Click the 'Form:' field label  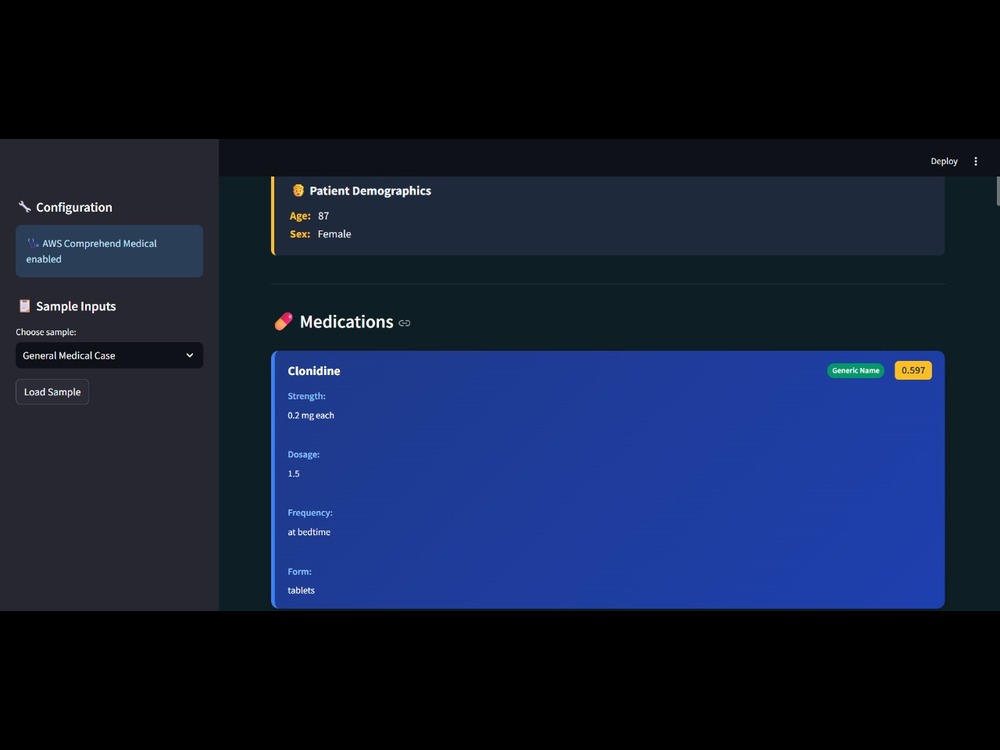point(300,572)
